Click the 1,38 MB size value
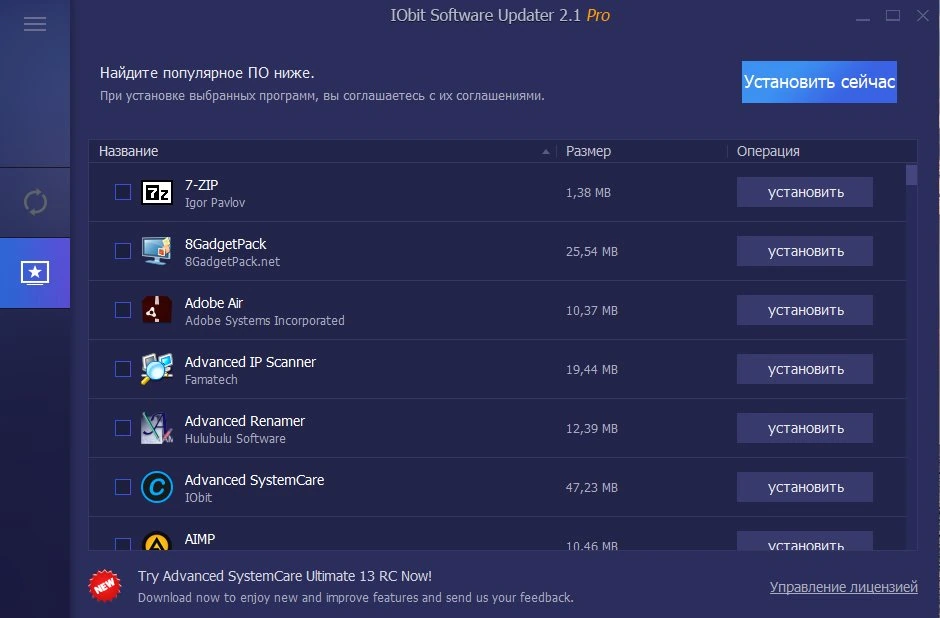The width and height of the screenshot is (940, 618). pyautogui.click(x=588, y=192)
